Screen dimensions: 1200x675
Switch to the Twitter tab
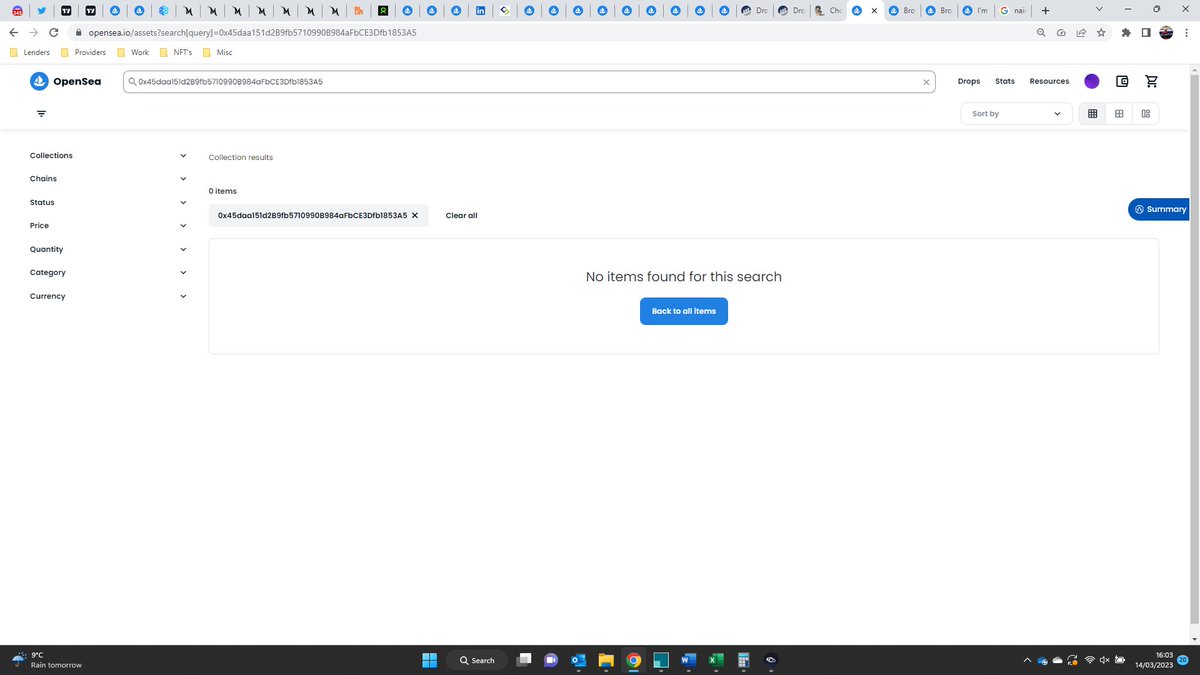pyautogui.click(x=42, y=10)
